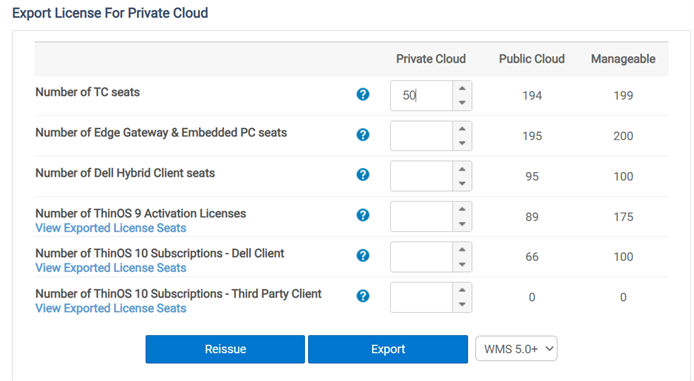Click the Manageable column header

click(623, 59)
